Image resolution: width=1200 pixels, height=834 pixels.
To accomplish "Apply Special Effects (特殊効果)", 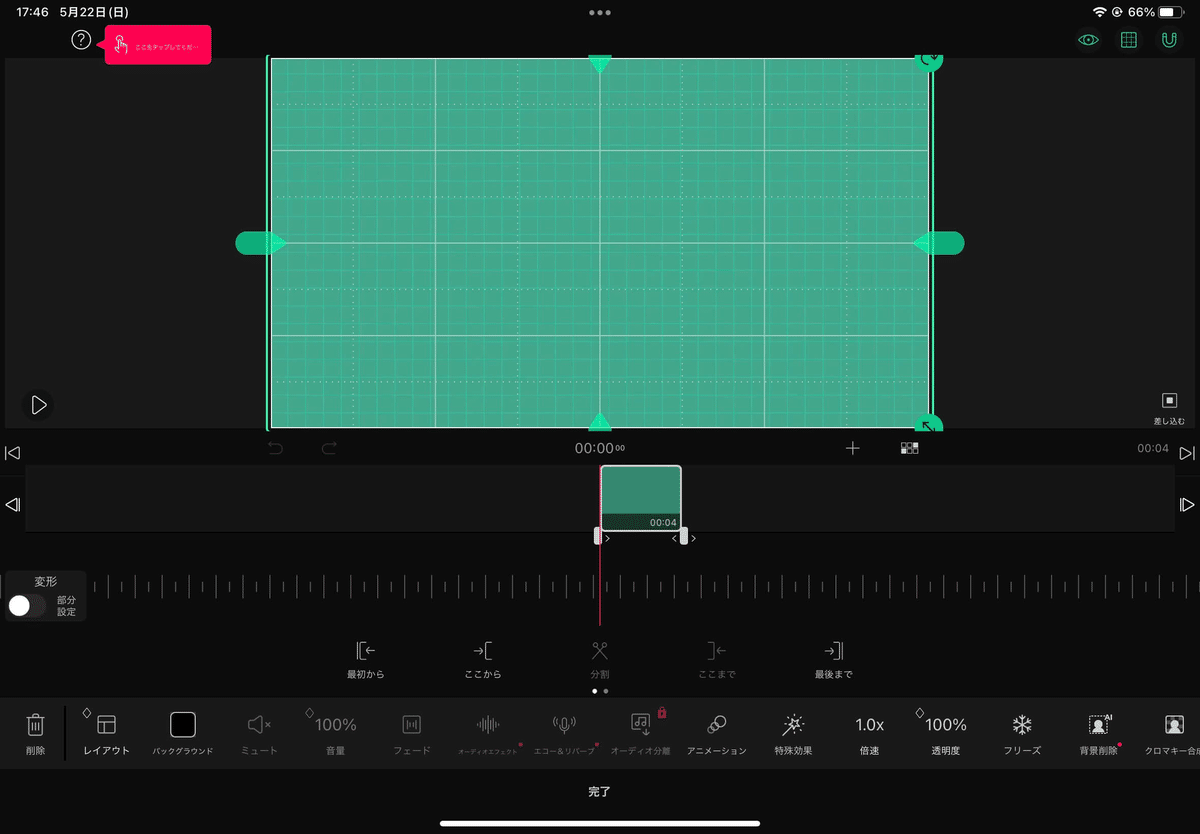I will (x=791, y=733).
